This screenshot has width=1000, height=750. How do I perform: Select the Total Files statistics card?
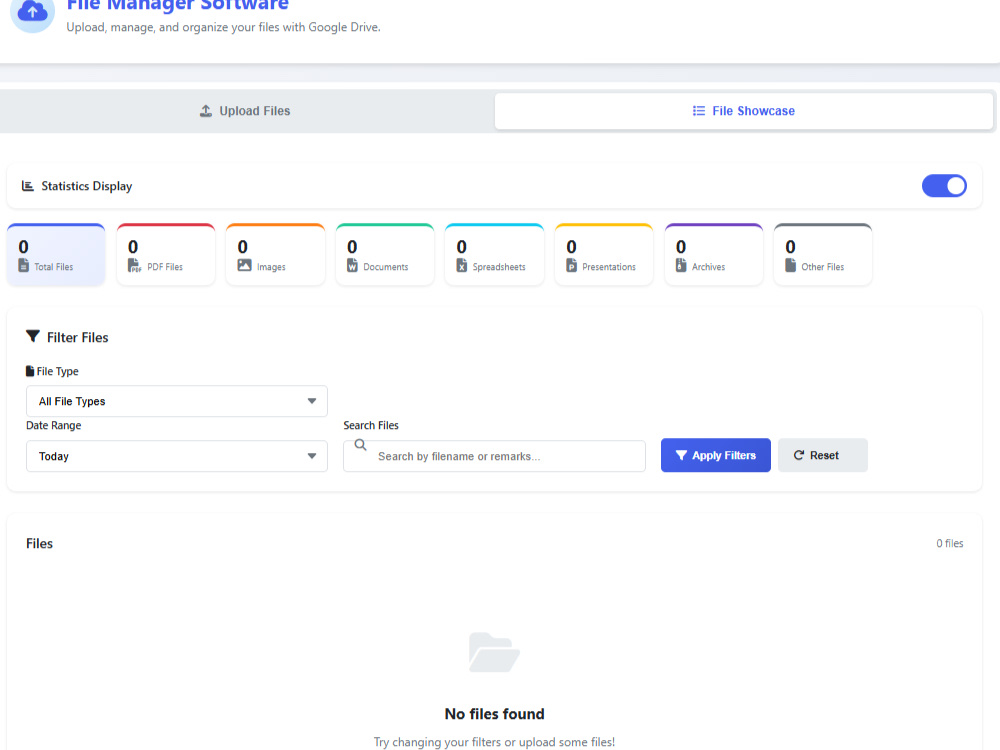click(56, 254)
